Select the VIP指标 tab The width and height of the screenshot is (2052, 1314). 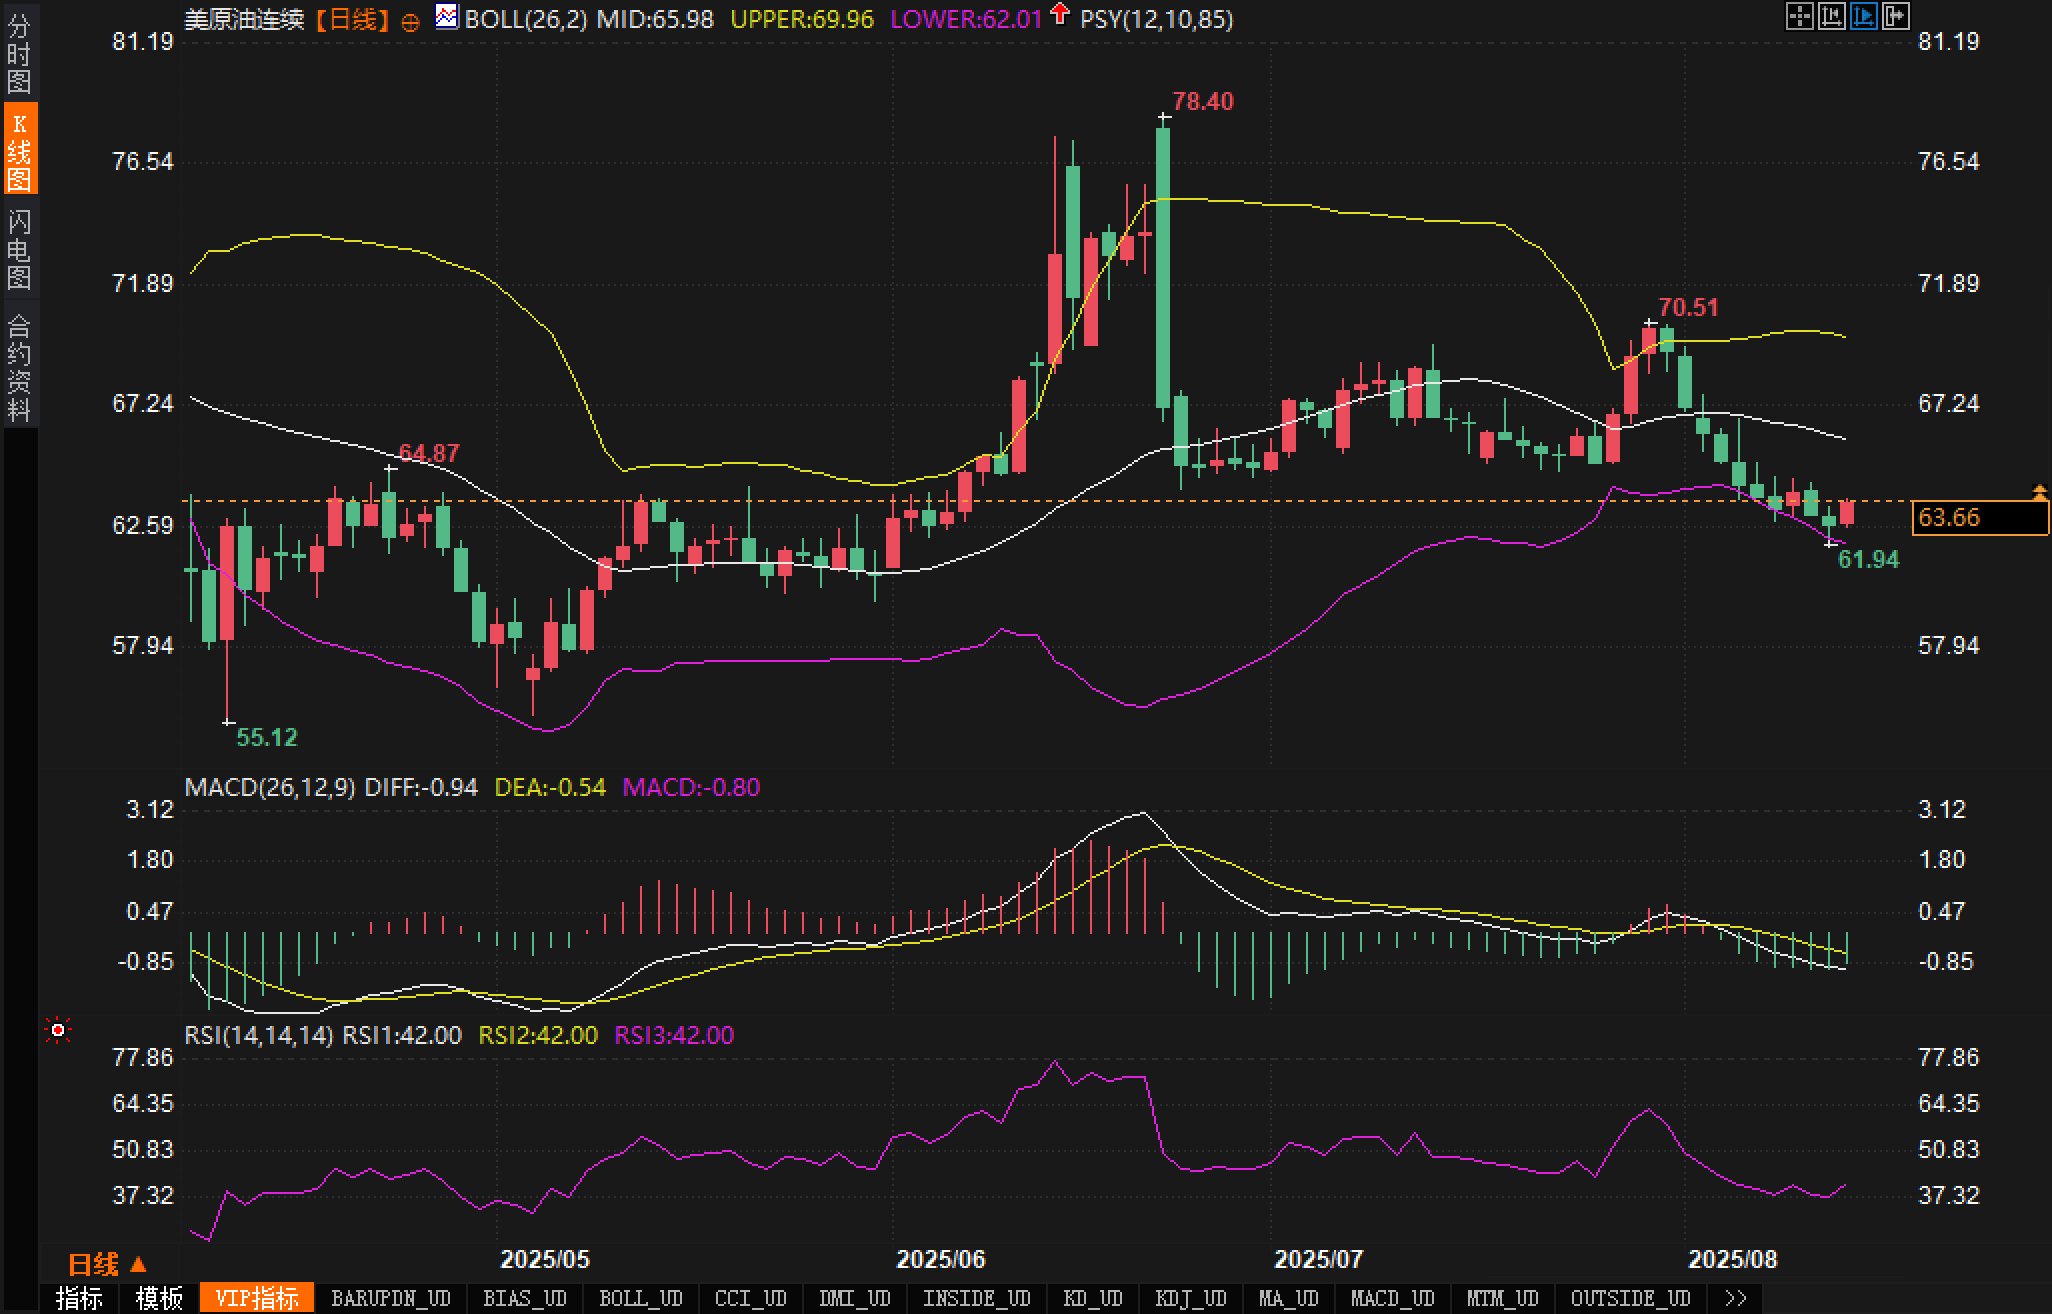coord(257,1298)
